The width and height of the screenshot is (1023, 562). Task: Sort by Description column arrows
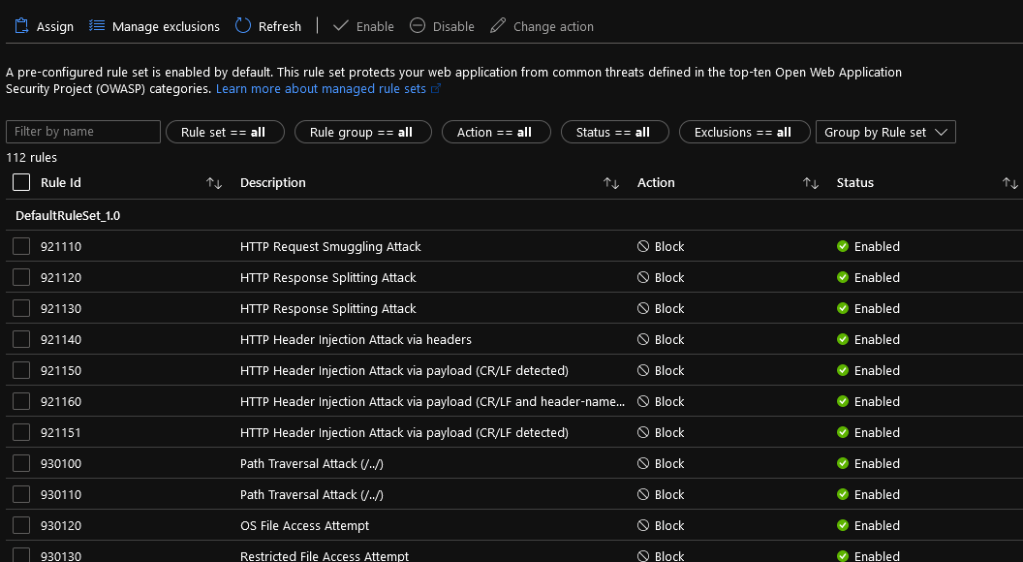611,183
